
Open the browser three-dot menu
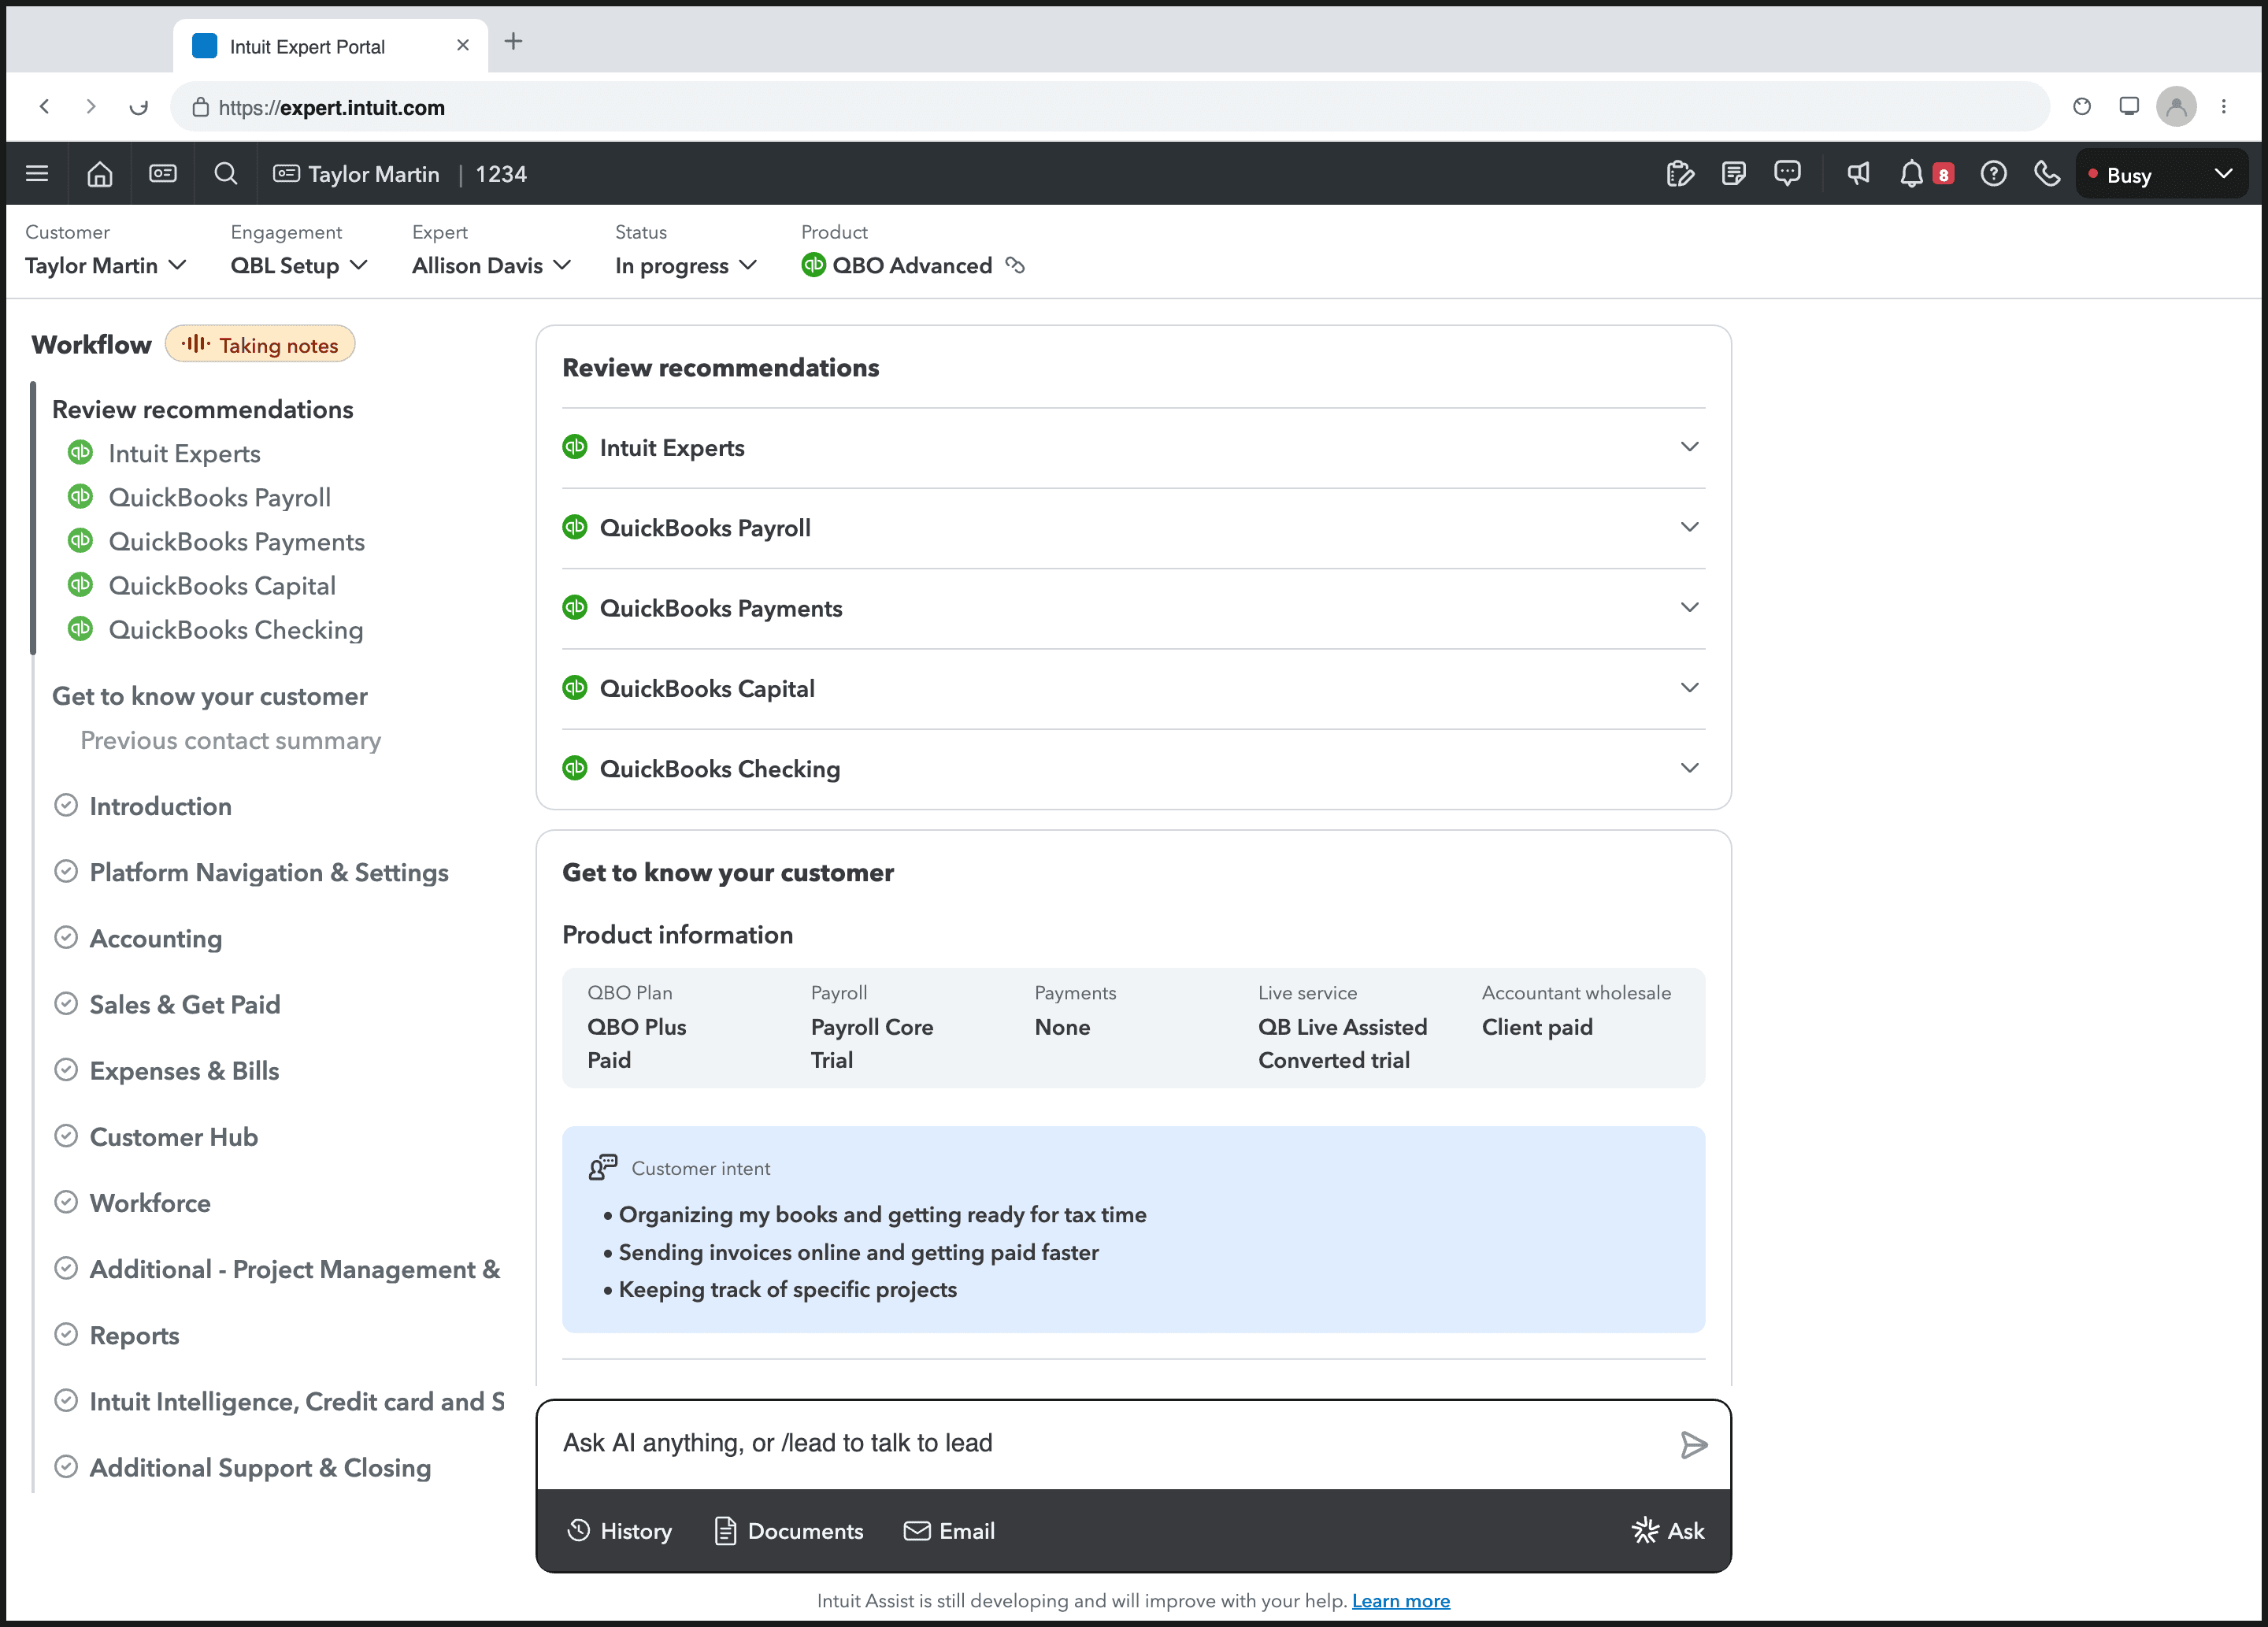pyautogui.click(x=2224, y=106)
